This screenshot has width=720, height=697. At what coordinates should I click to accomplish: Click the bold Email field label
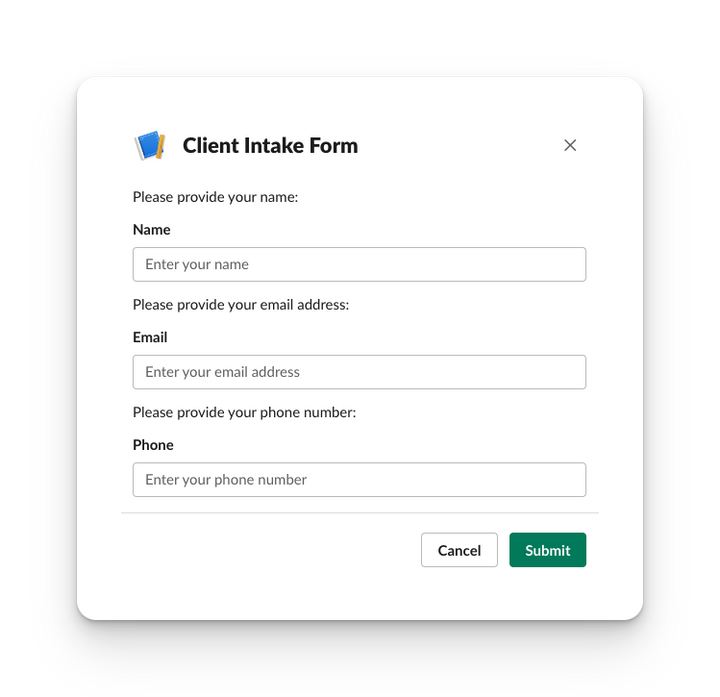150,338
